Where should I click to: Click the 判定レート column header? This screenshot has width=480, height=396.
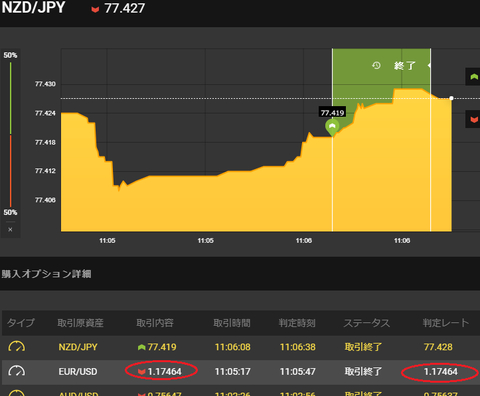pyautogui.click(x=446, y=323)
